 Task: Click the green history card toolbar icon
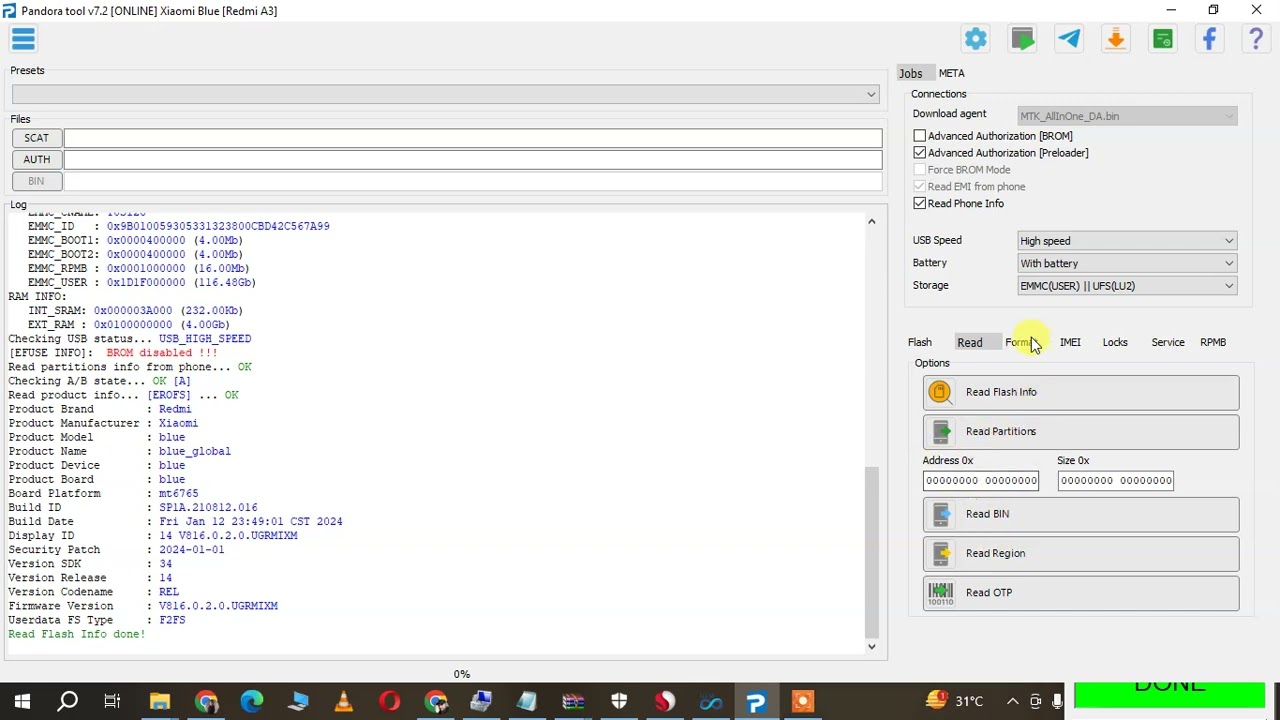pos(1163,39)
